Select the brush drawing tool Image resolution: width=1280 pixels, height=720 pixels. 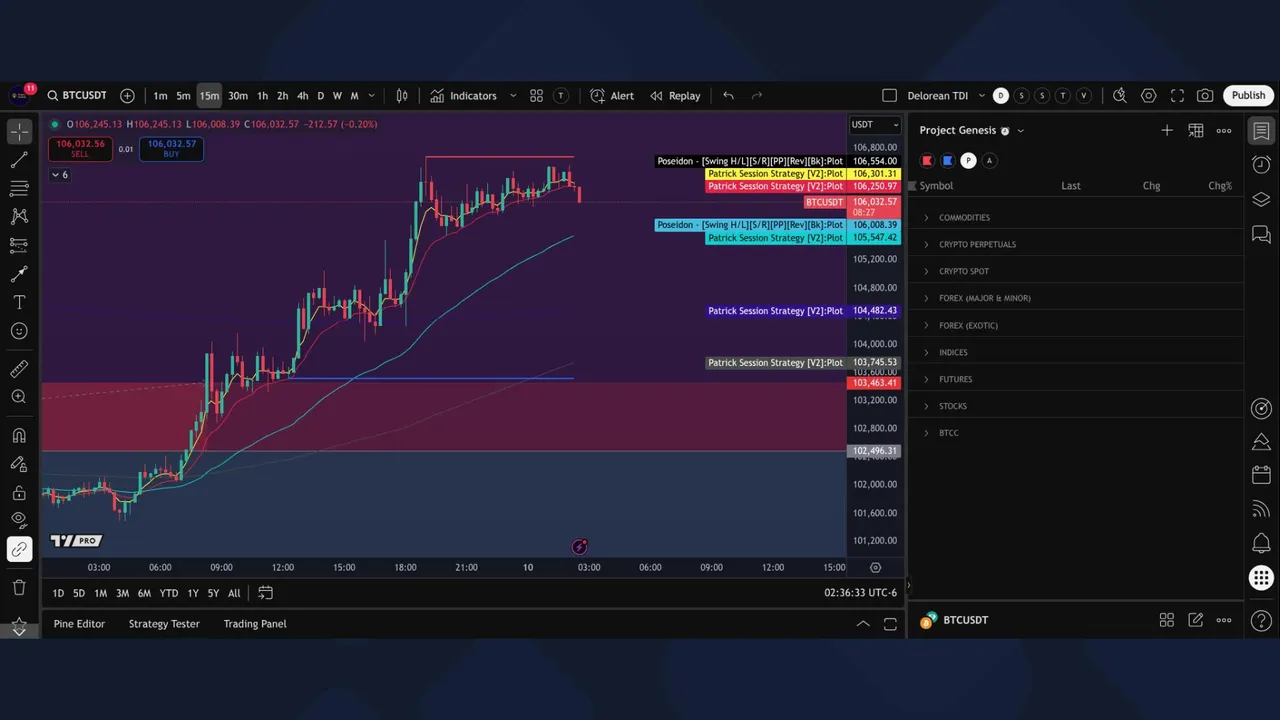[19, 273]
